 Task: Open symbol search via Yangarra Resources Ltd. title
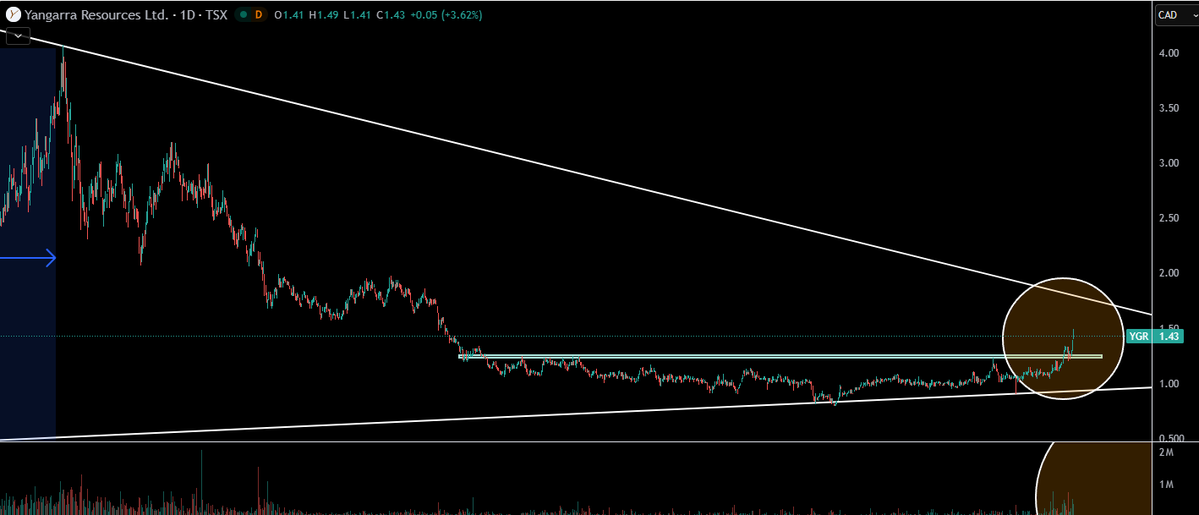[x=96, y=15]
